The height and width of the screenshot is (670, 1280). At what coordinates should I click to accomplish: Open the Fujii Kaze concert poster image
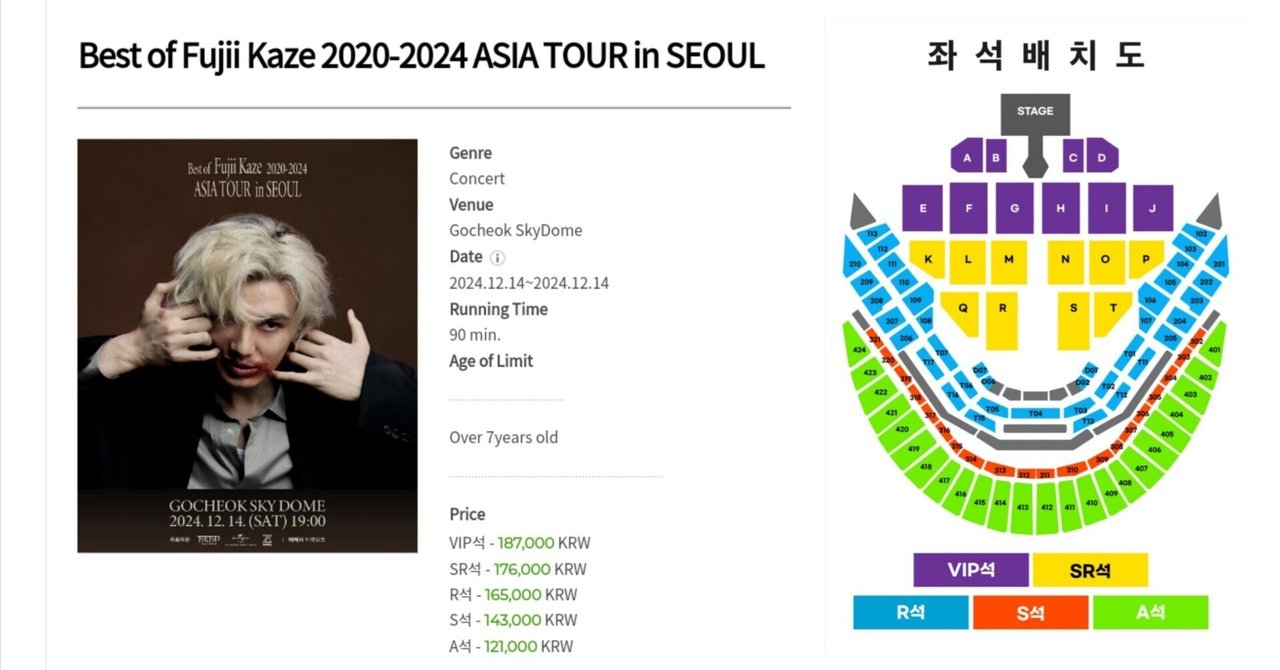pyautogui.click(x=247, y=346)
